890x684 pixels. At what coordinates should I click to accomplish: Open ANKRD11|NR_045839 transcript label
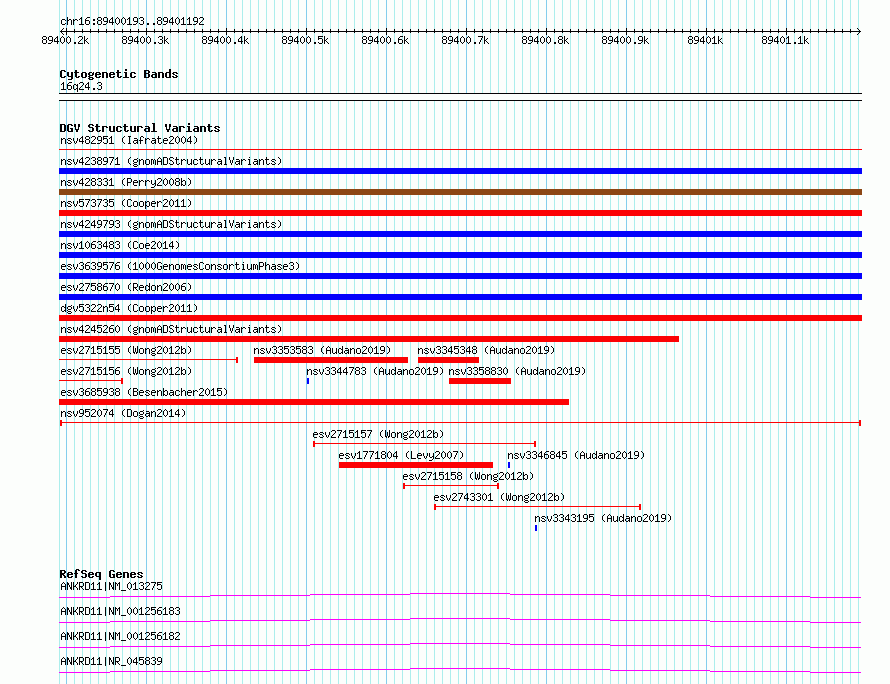(111, 661)
